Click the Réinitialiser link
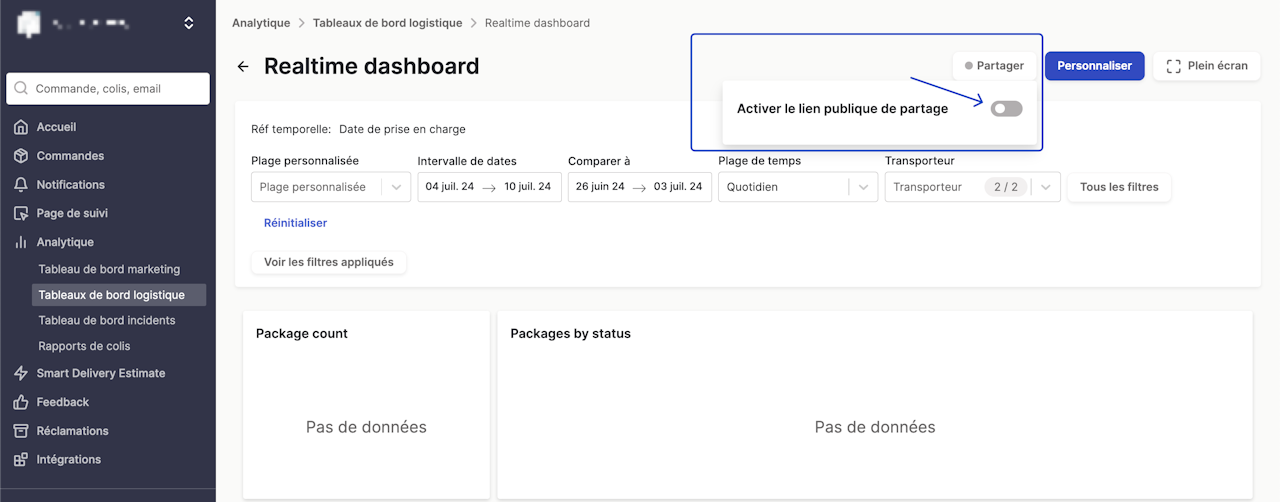Viewport: 1280px width, 502px height. [295, 223]
